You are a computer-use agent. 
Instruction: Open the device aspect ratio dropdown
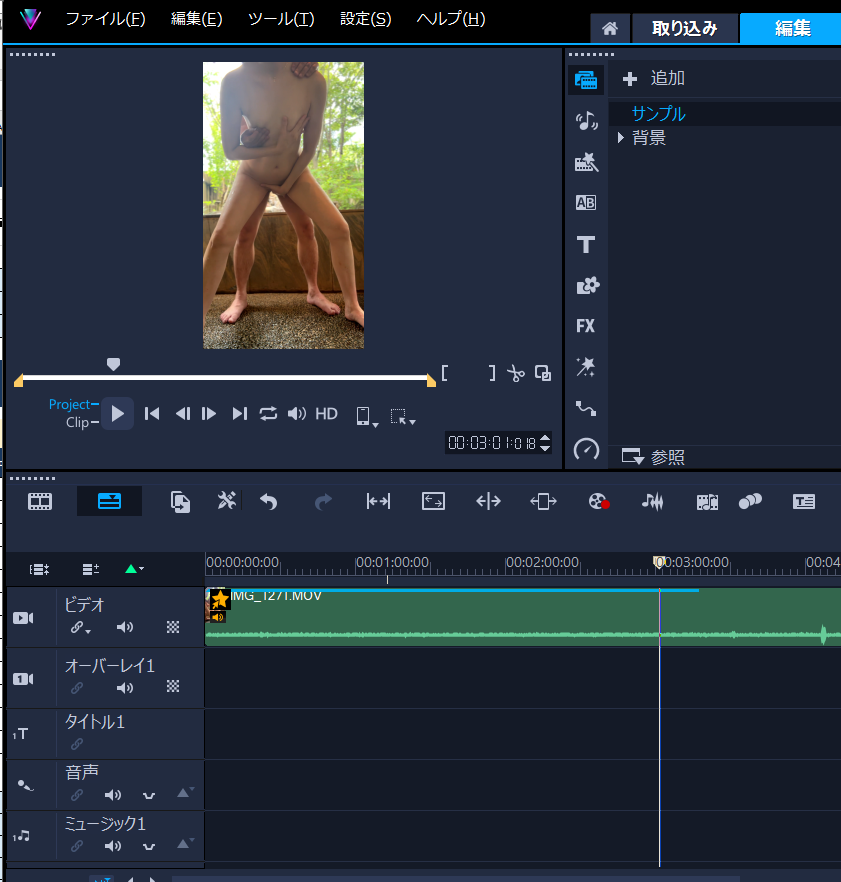coord(367,417)
